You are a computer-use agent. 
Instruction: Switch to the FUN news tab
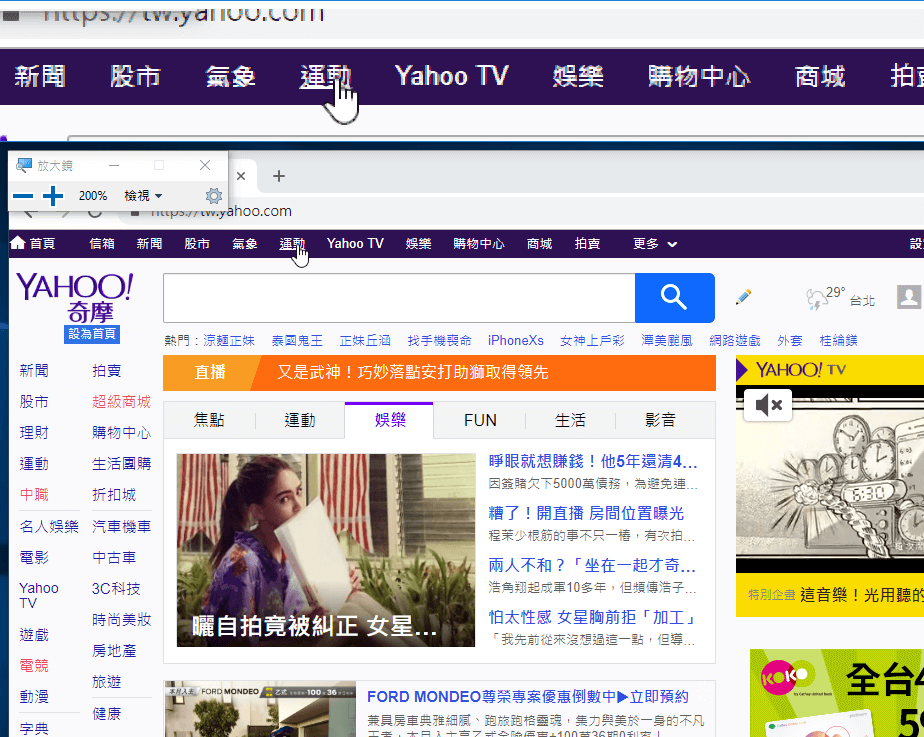(480, 420)
